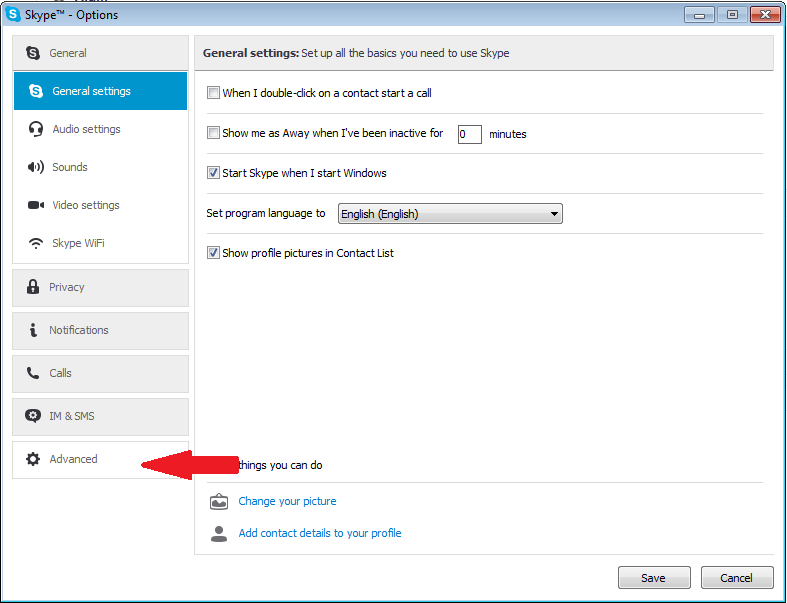Open Add contact details to your profile
Viewport: 787px width, 603px height.
[x=320, y=533]
